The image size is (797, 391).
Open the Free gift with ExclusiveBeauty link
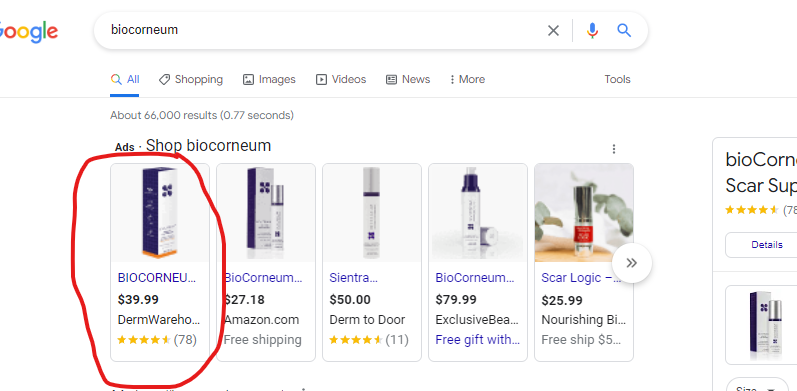pos(478,340)
